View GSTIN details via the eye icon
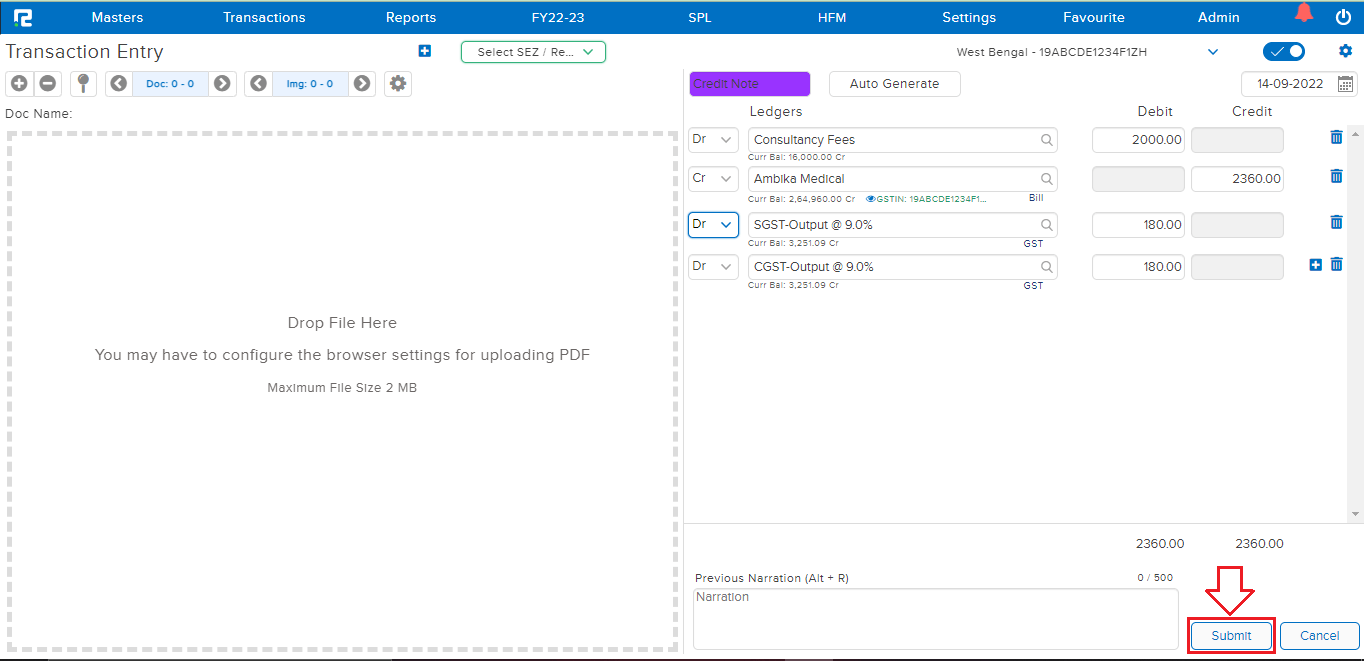The height and width of the screenshot is (661, 1364). point(870,199)
